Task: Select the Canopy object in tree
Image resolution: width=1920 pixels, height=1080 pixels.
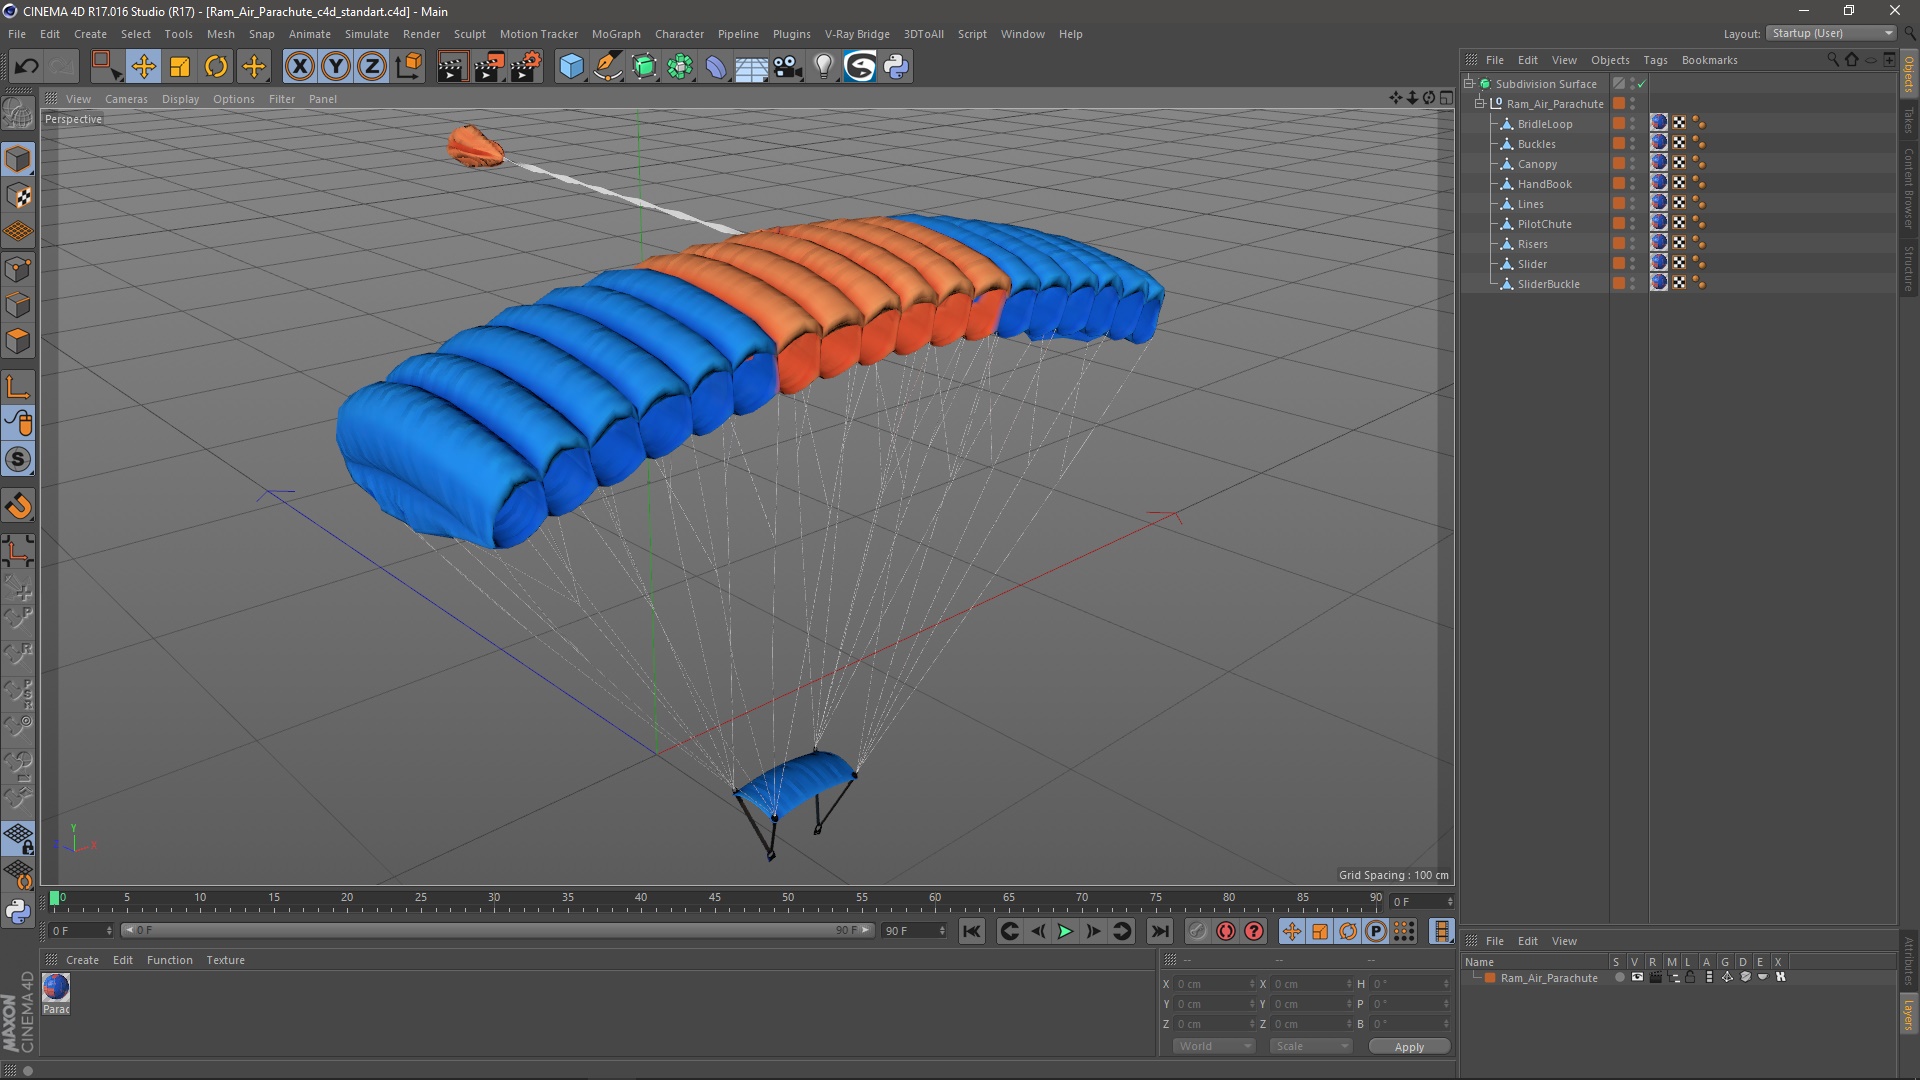Action: click(1537, 164)
